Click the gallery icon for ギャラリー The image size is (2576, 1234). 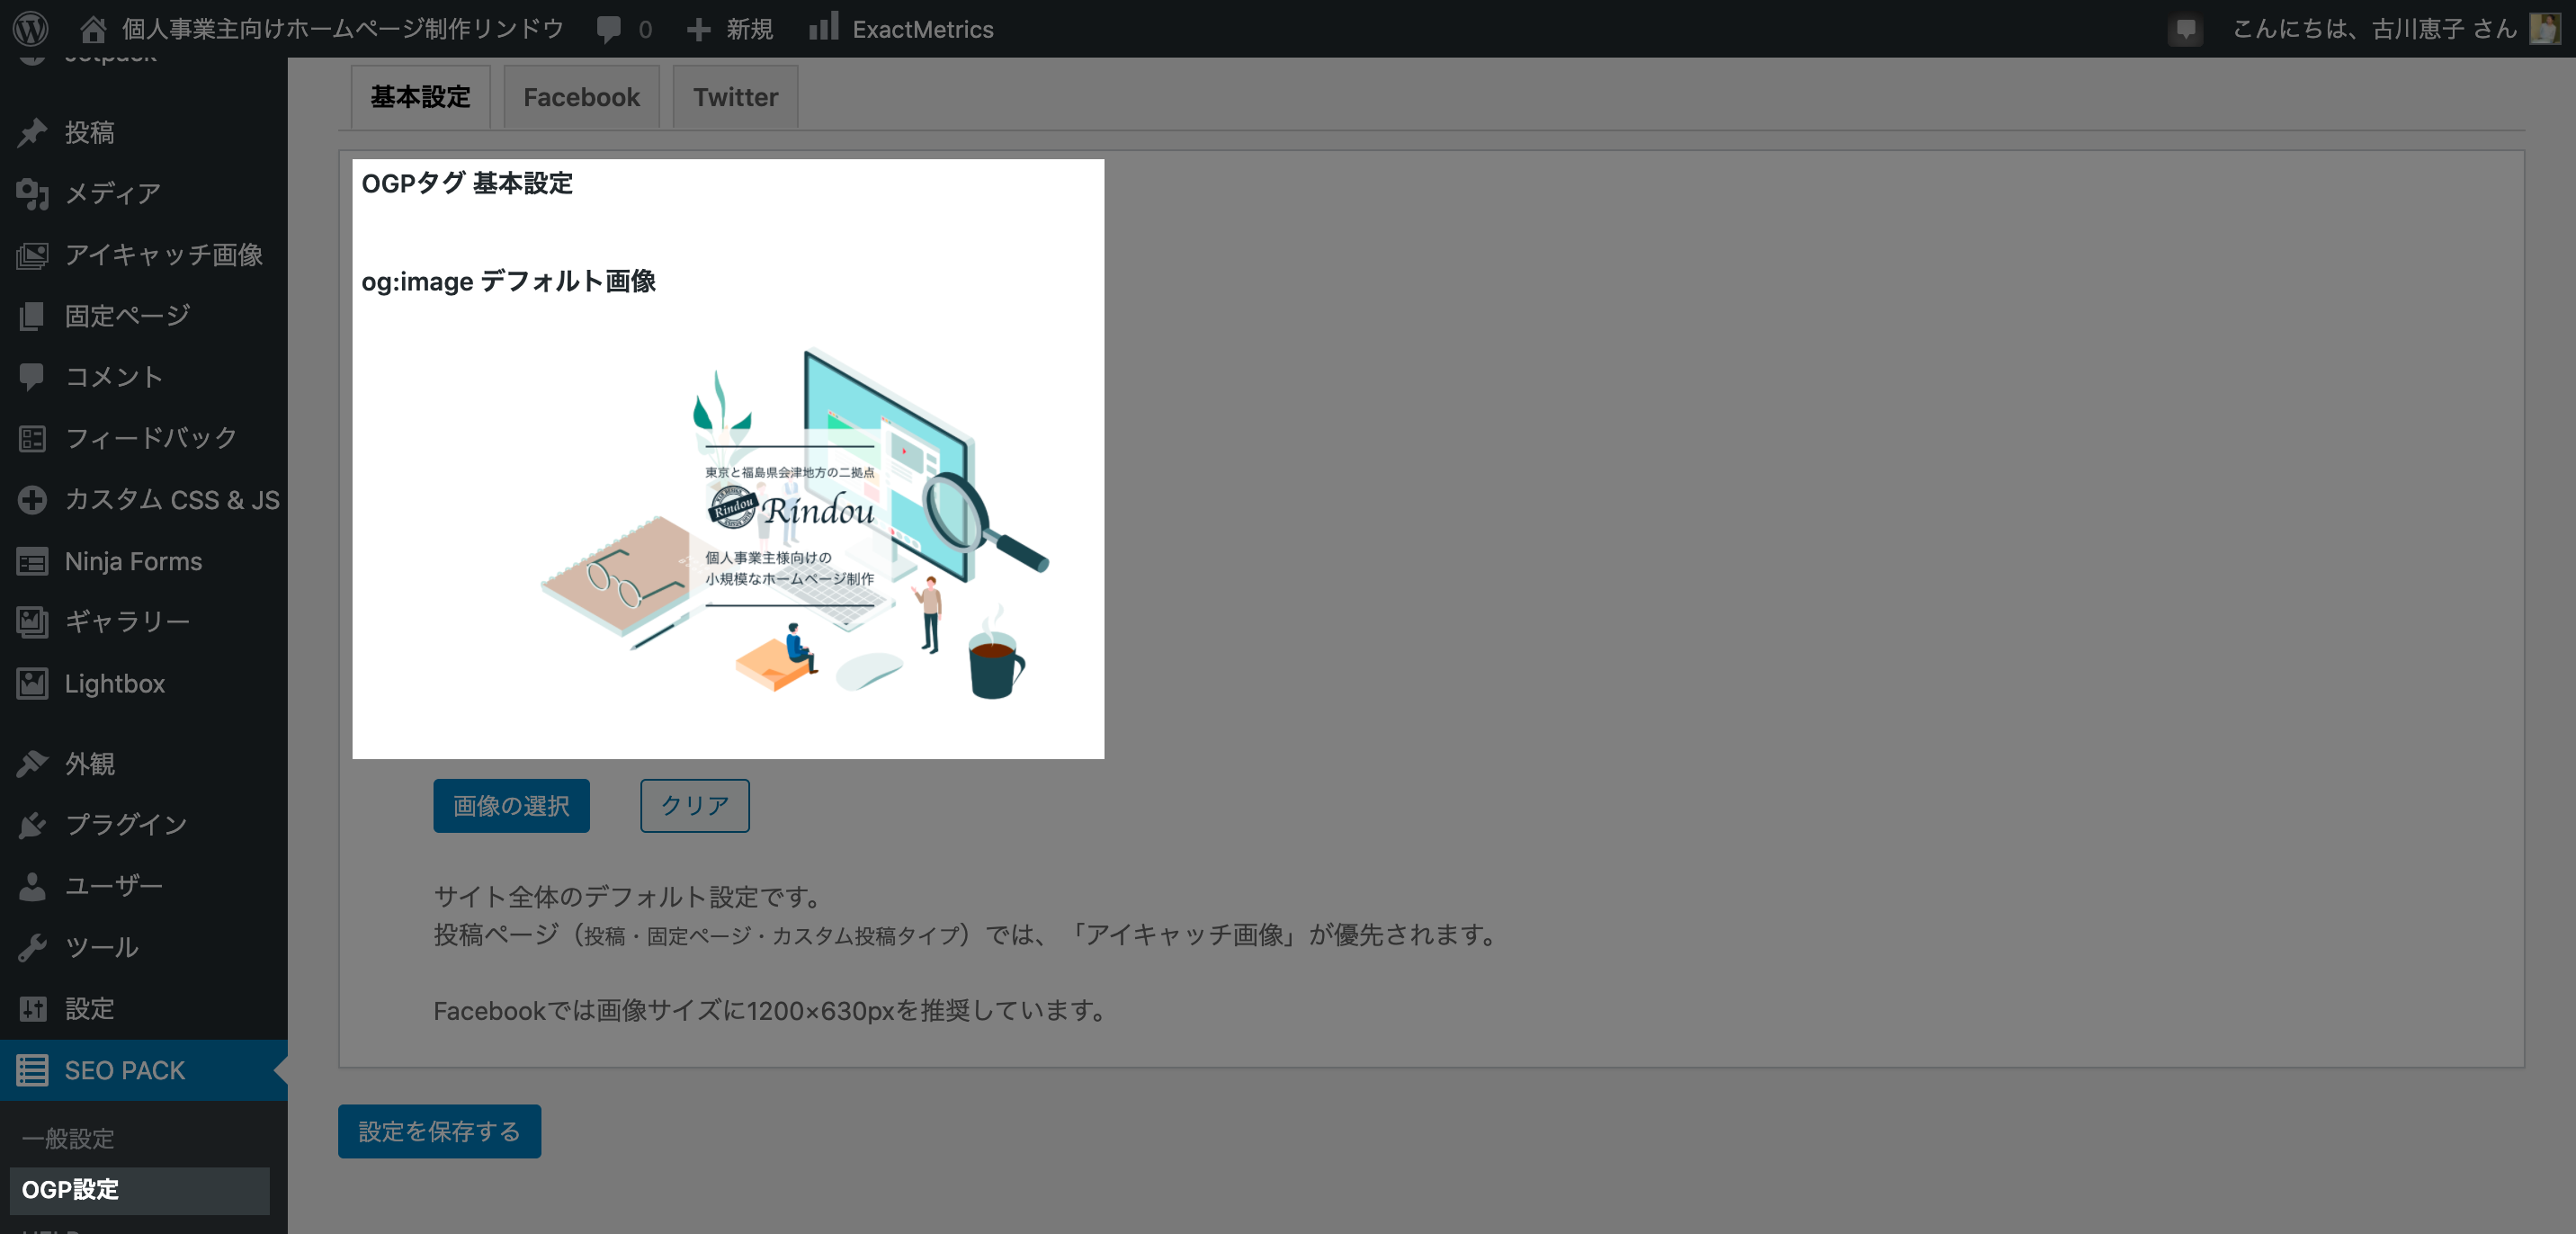click(x=32, y=621)
